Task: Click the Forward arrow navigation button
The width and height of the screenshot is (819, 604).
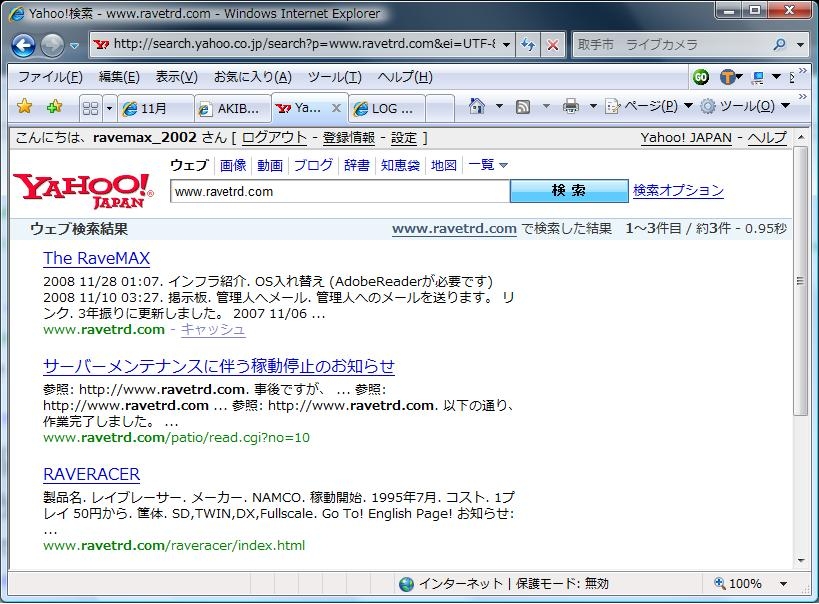Action: (52, 45)
